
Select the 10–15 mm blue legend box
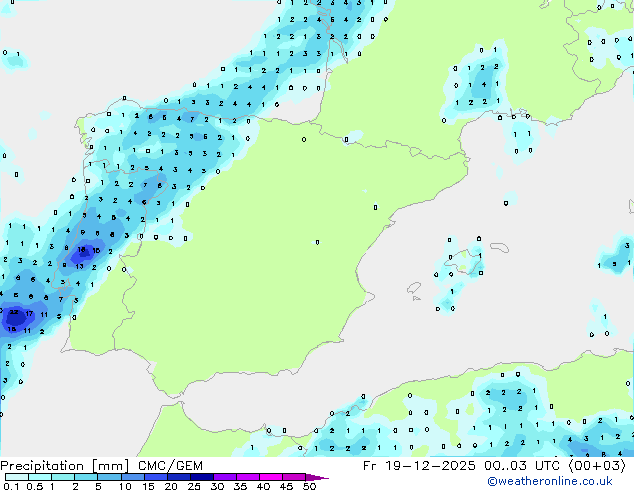[x=132, y=477]
